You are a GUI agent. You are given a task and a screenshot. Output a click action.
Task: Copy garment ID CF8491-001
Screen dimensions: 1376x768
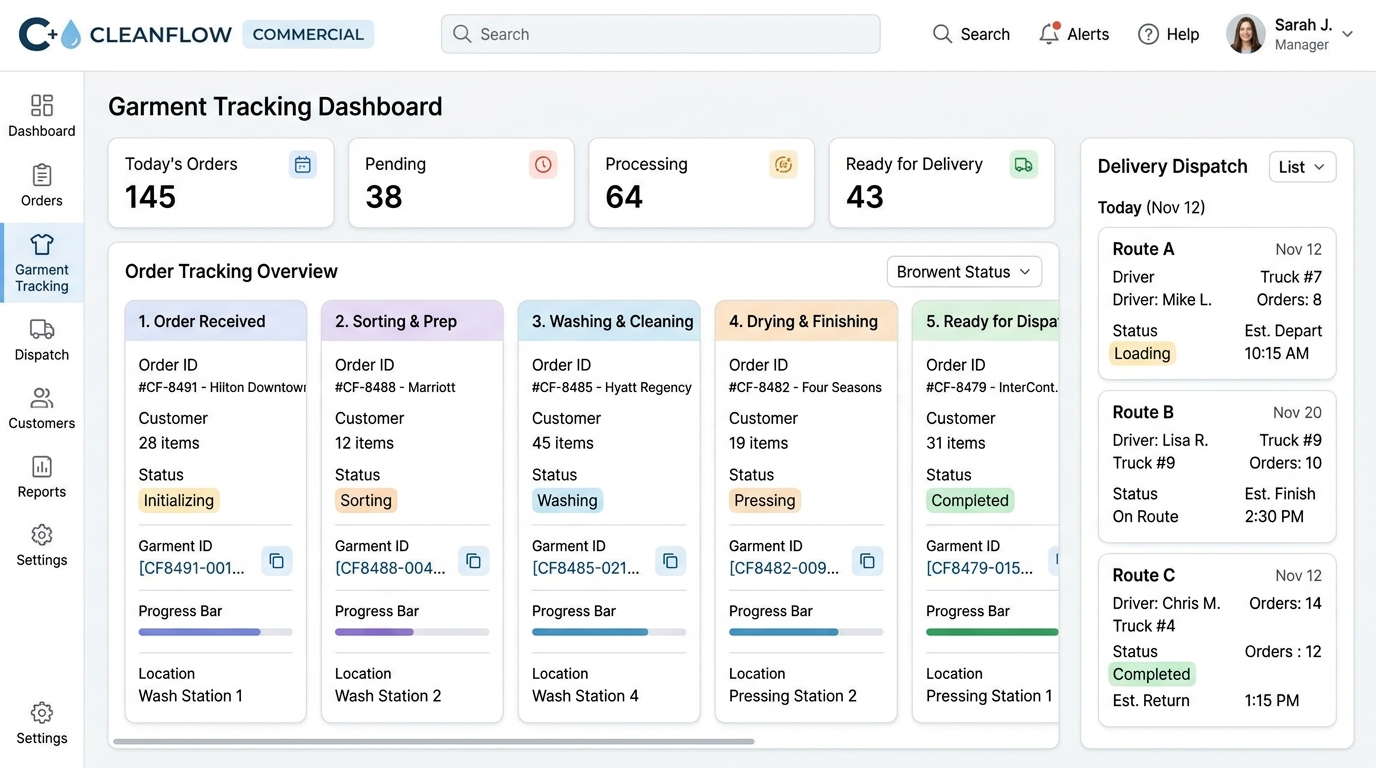point(277,561)
